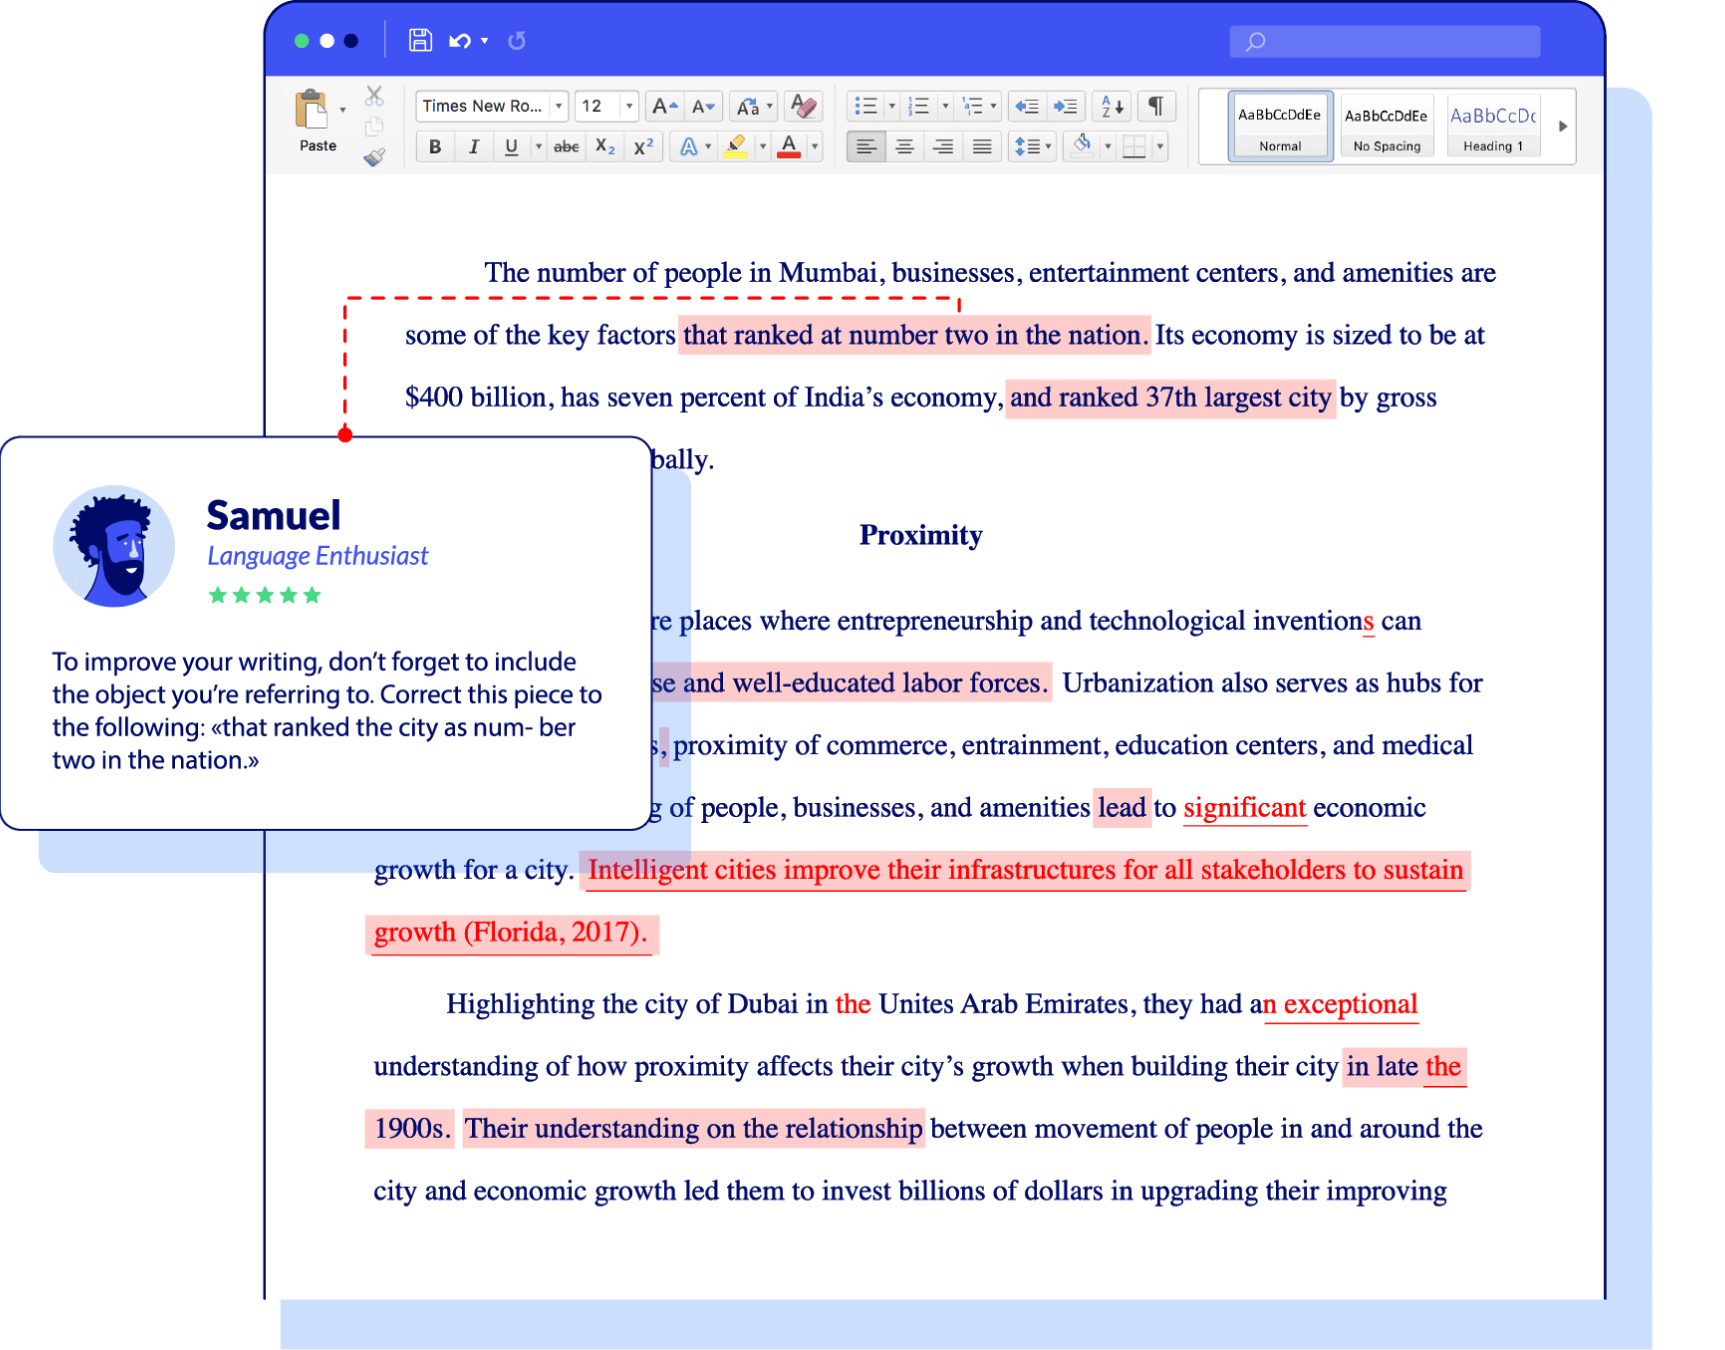Click the Bullets list icon
The height and width of the screenshot is (1350, 1725).
tap(866, 106)
